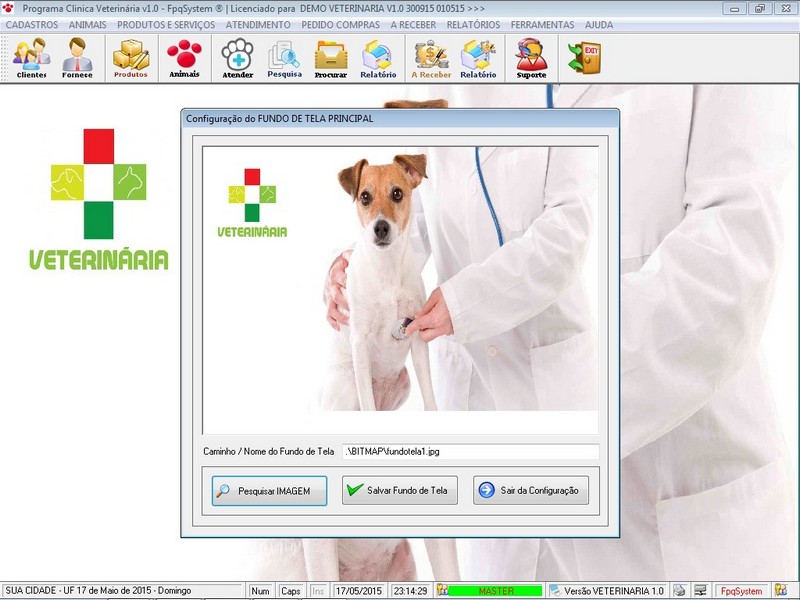Screen dimensions: 800x600
Task: Click the red paw application icon in title bar
Action: pyautogui.click(x=8, y=8)
